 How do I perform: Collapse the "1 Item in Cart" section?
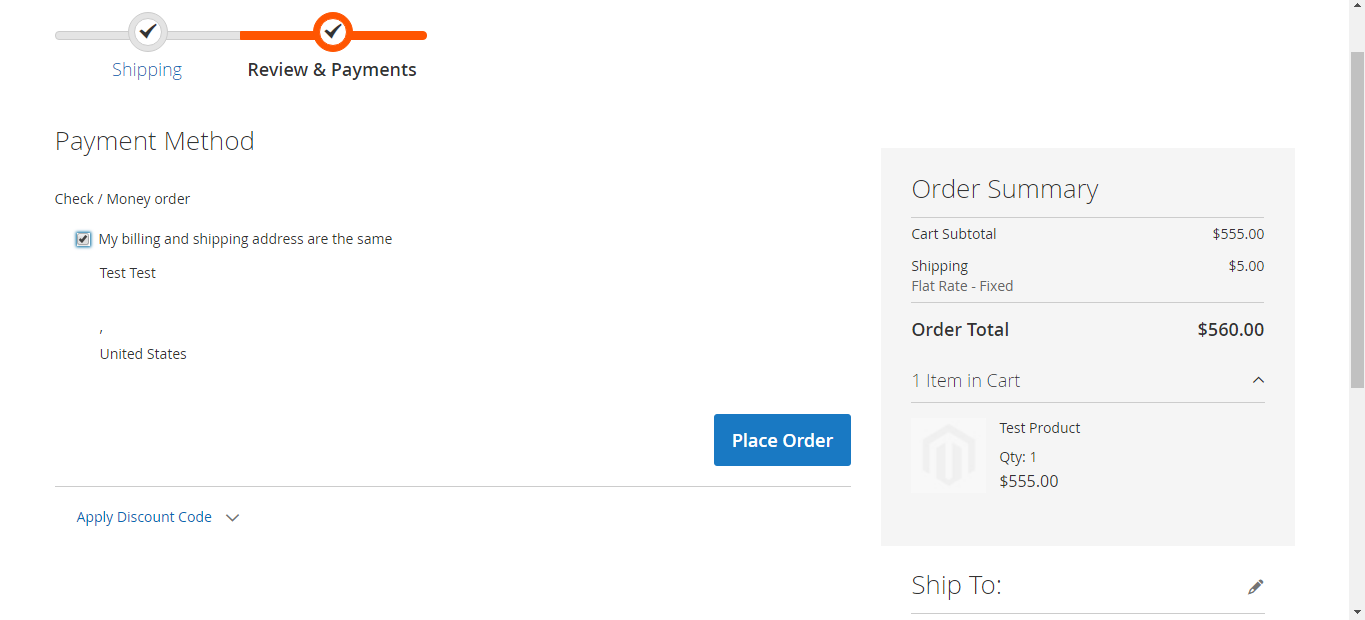(965, 380)
